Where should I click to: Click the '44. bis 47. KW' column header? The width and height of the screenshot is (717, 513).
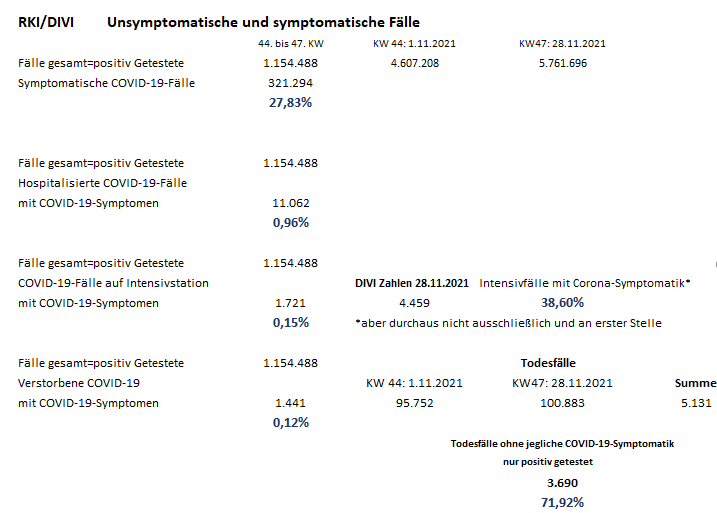point(290,44)
